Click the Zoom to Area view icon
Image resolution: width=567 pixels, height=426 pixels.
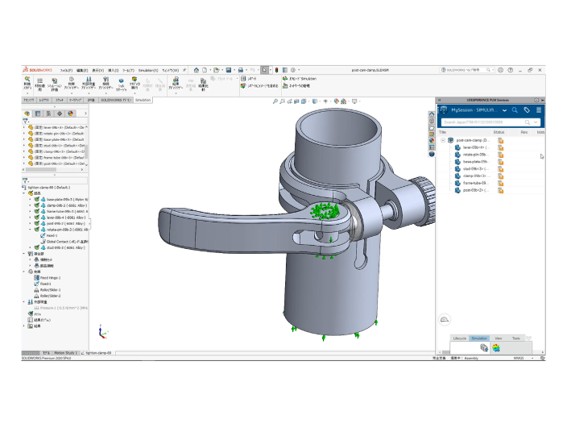click(x=282, y=102)
